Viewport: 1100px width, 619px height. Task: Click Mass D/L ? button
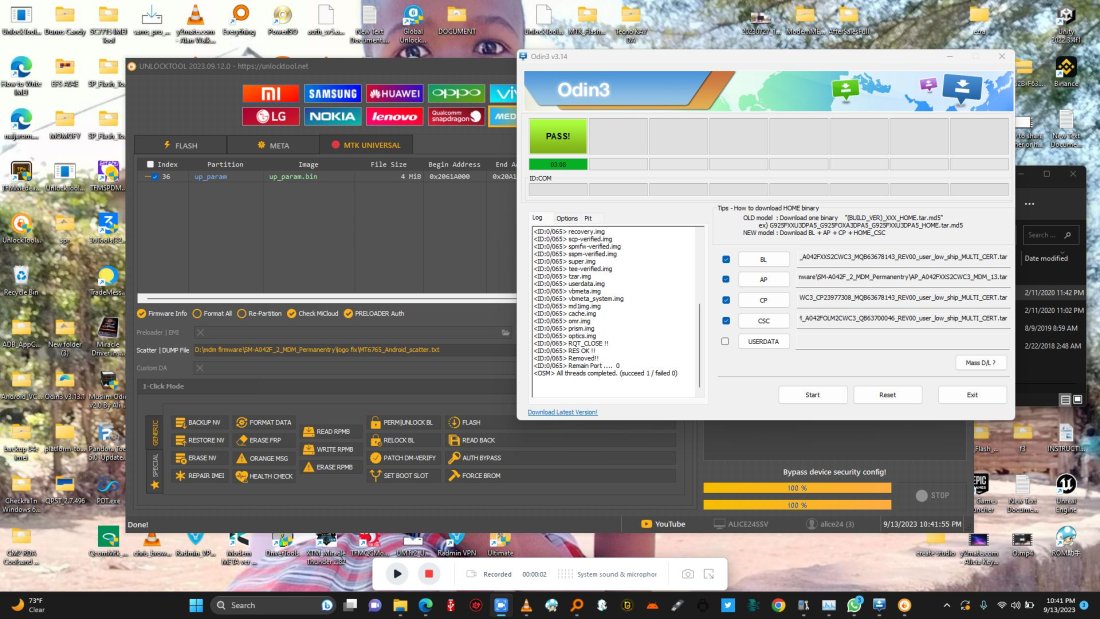980,363
